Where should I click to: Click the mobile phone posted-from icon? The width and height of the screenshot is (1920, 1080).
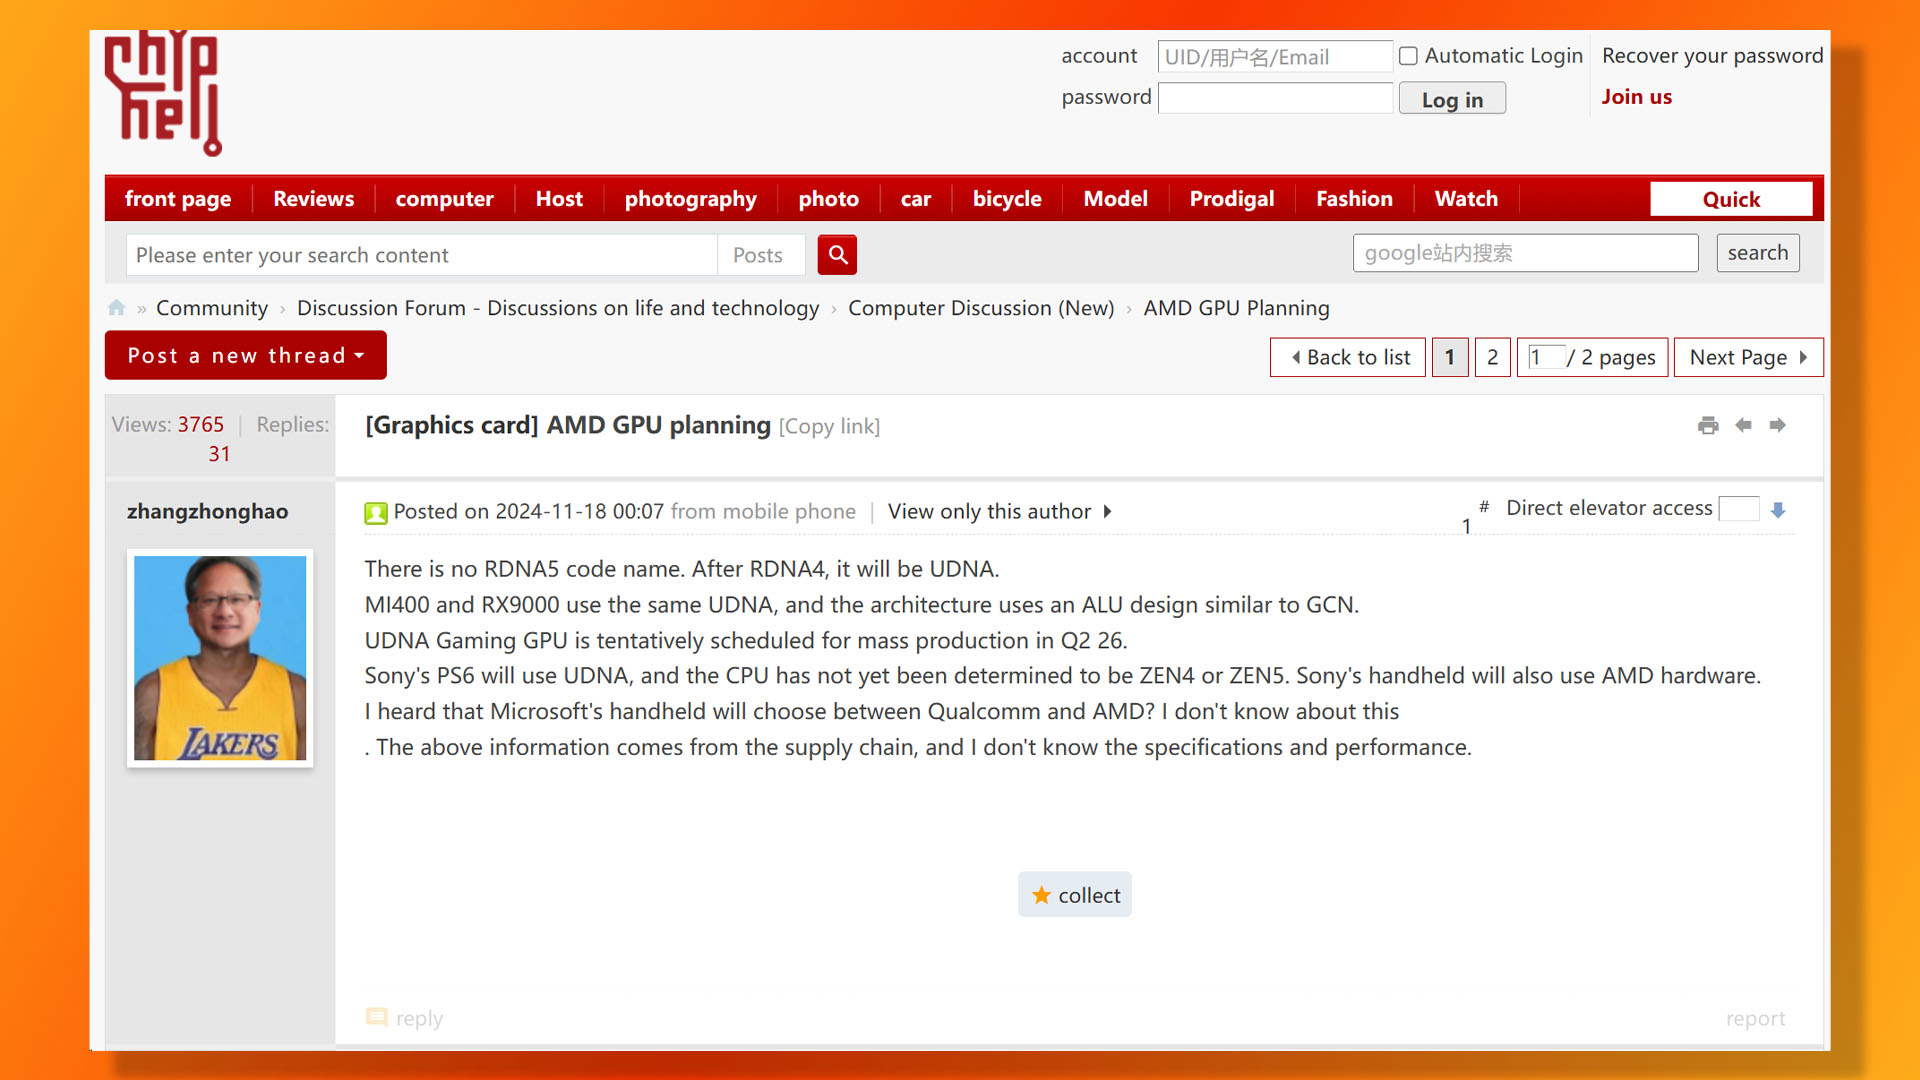377,510
